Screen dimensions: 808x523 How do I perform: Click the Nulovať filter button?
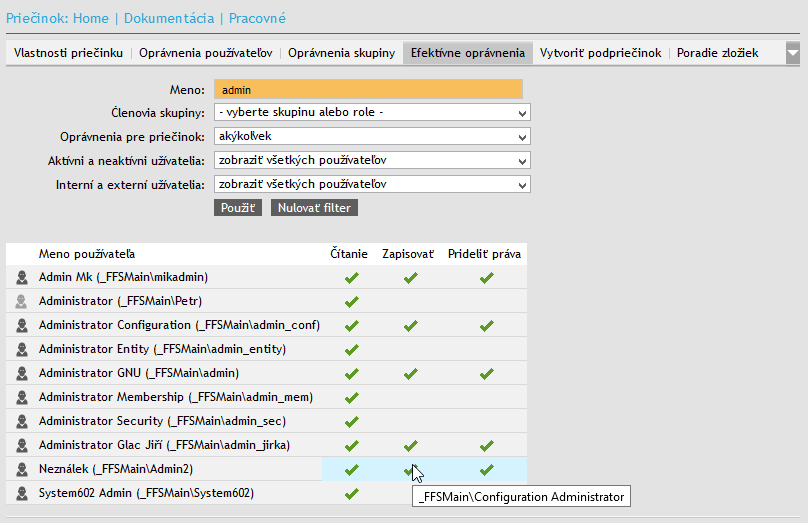click(314, 208)
